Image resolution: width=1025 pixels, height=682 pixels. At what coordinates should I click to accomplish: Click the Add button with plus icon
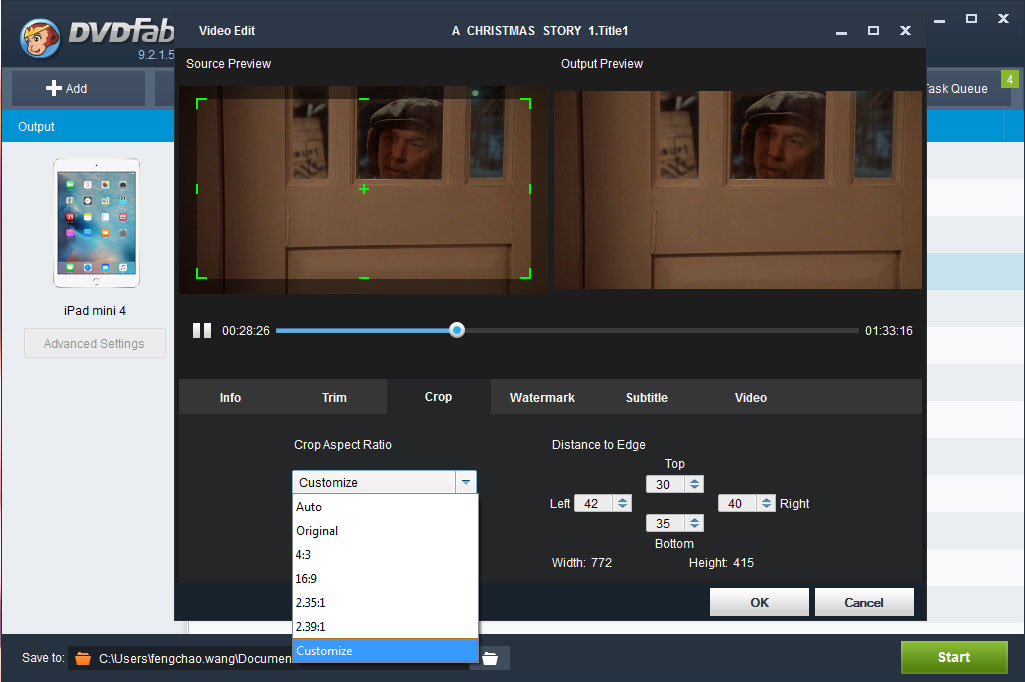point(67,88)
